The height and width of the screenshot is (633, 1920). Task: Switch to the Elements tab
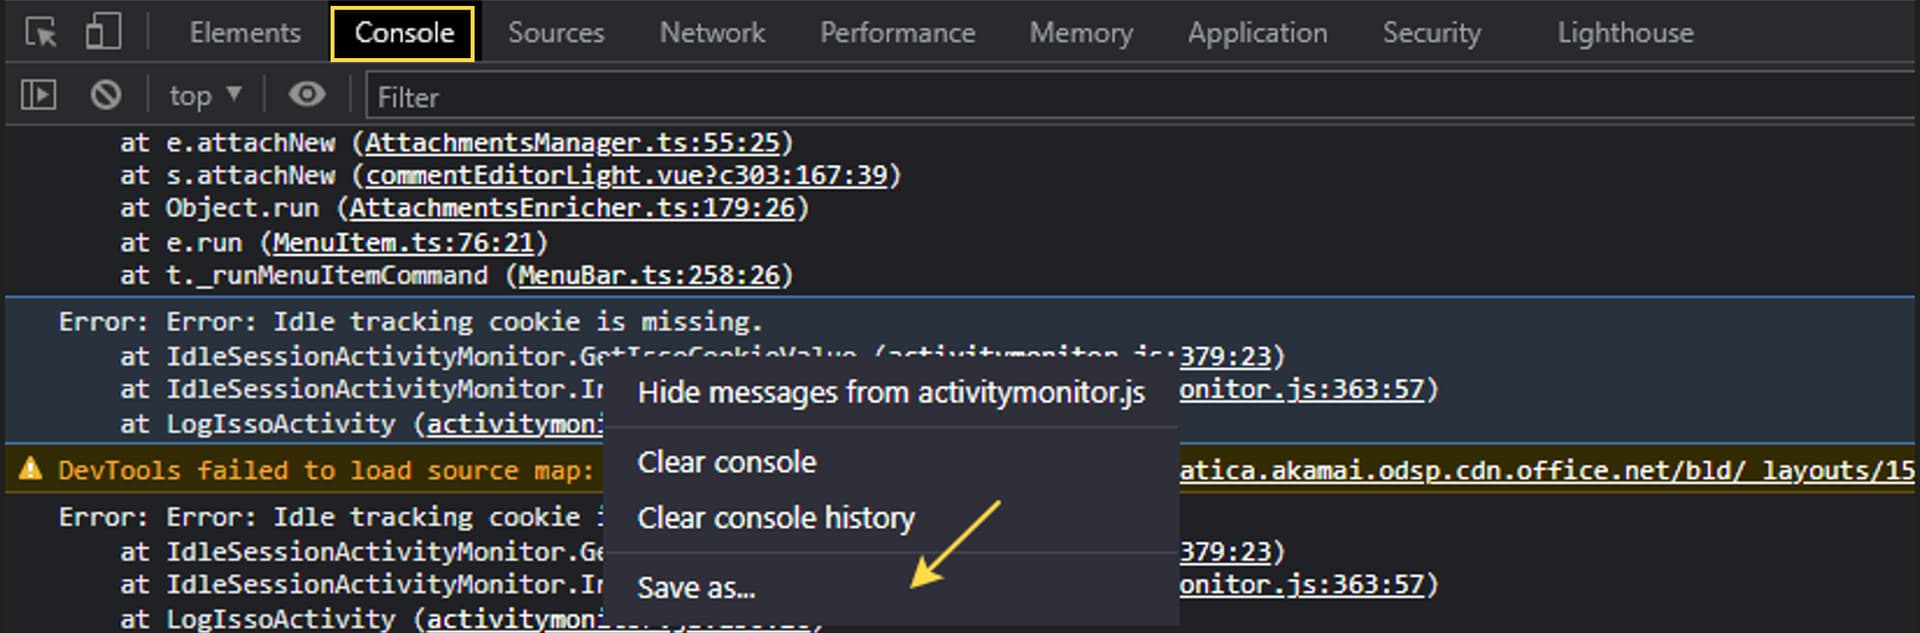click(x=245, y=33)
